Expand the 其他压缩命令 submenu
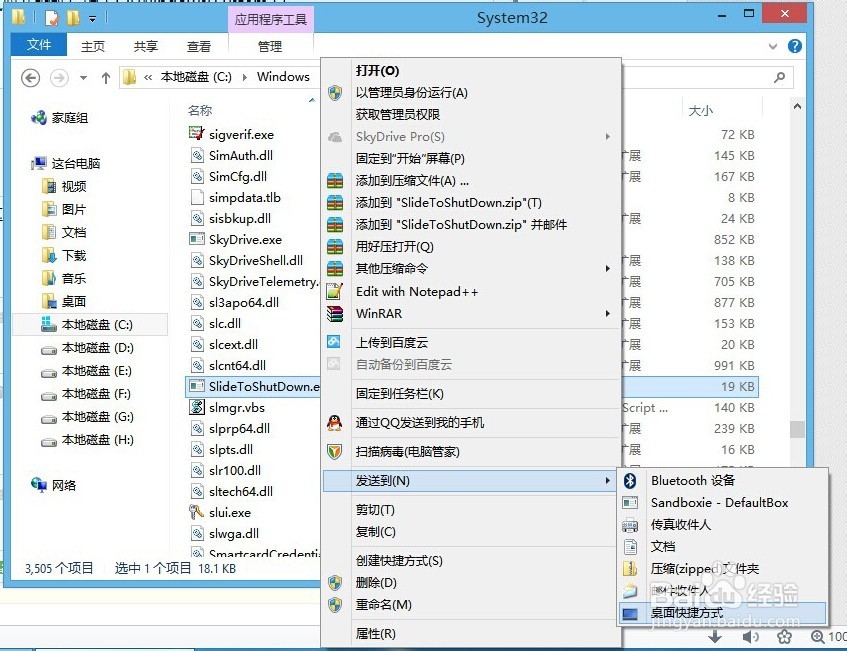Screen dimensions: 847x651 607,268
